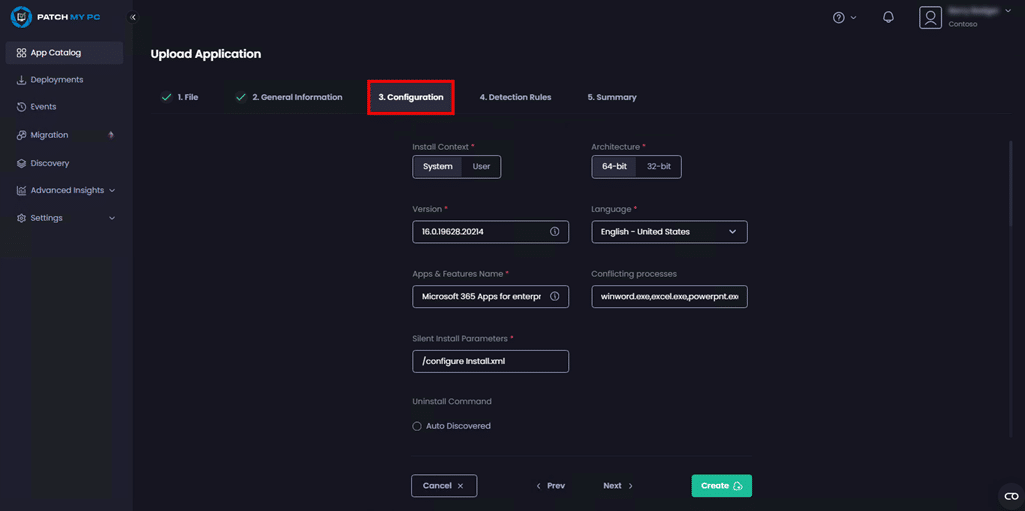This screenshot has width=1025, height=511.
Task: Open the Language dropdown
Action: coord(669,232)
